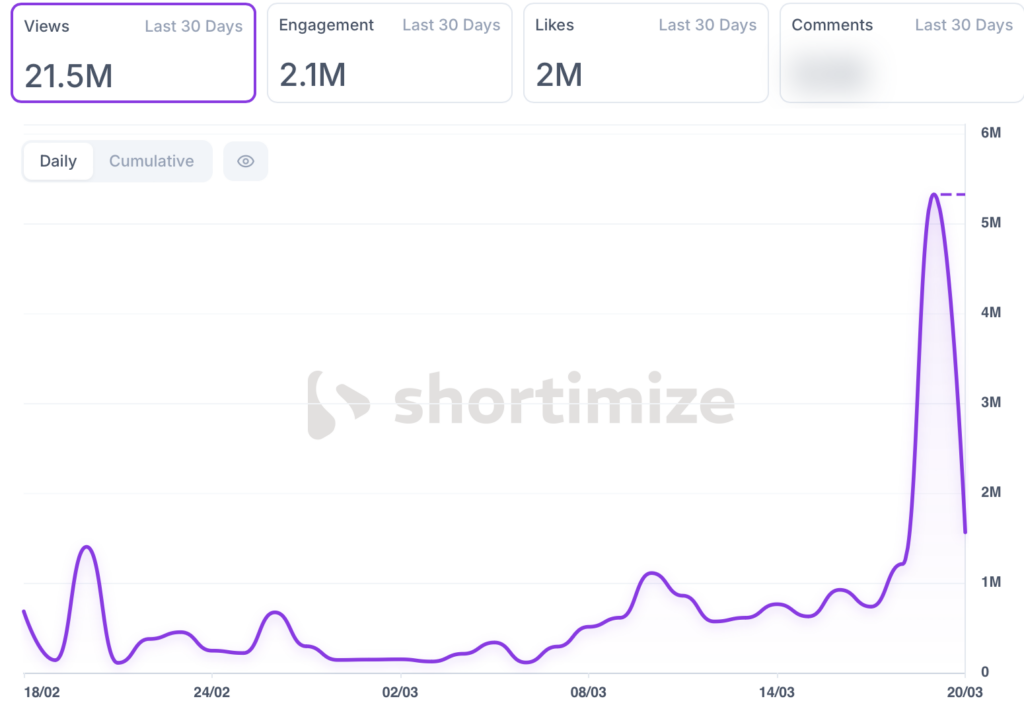The height and width of the screenshot is (711, 1024).
Task: Select the Engagement metric card
Action: pyautogui.click(x=389, y=53)
